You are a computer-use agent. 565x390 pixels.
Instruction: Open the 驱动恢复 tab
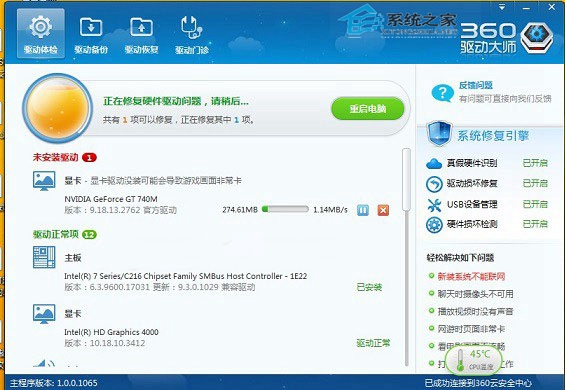pyautogui.click(x=141, y=35)
